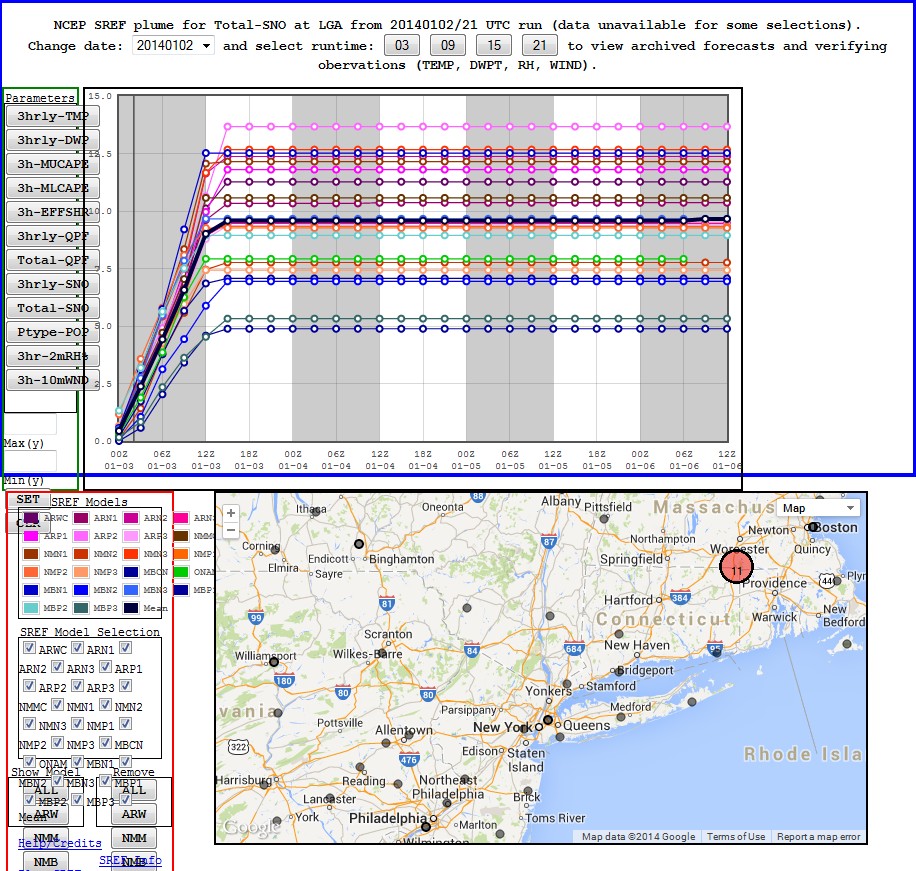Viewport: 916px width, 871px height.
Task: Uncheck the ARN1 model checkbox
Action: [77, 648]
